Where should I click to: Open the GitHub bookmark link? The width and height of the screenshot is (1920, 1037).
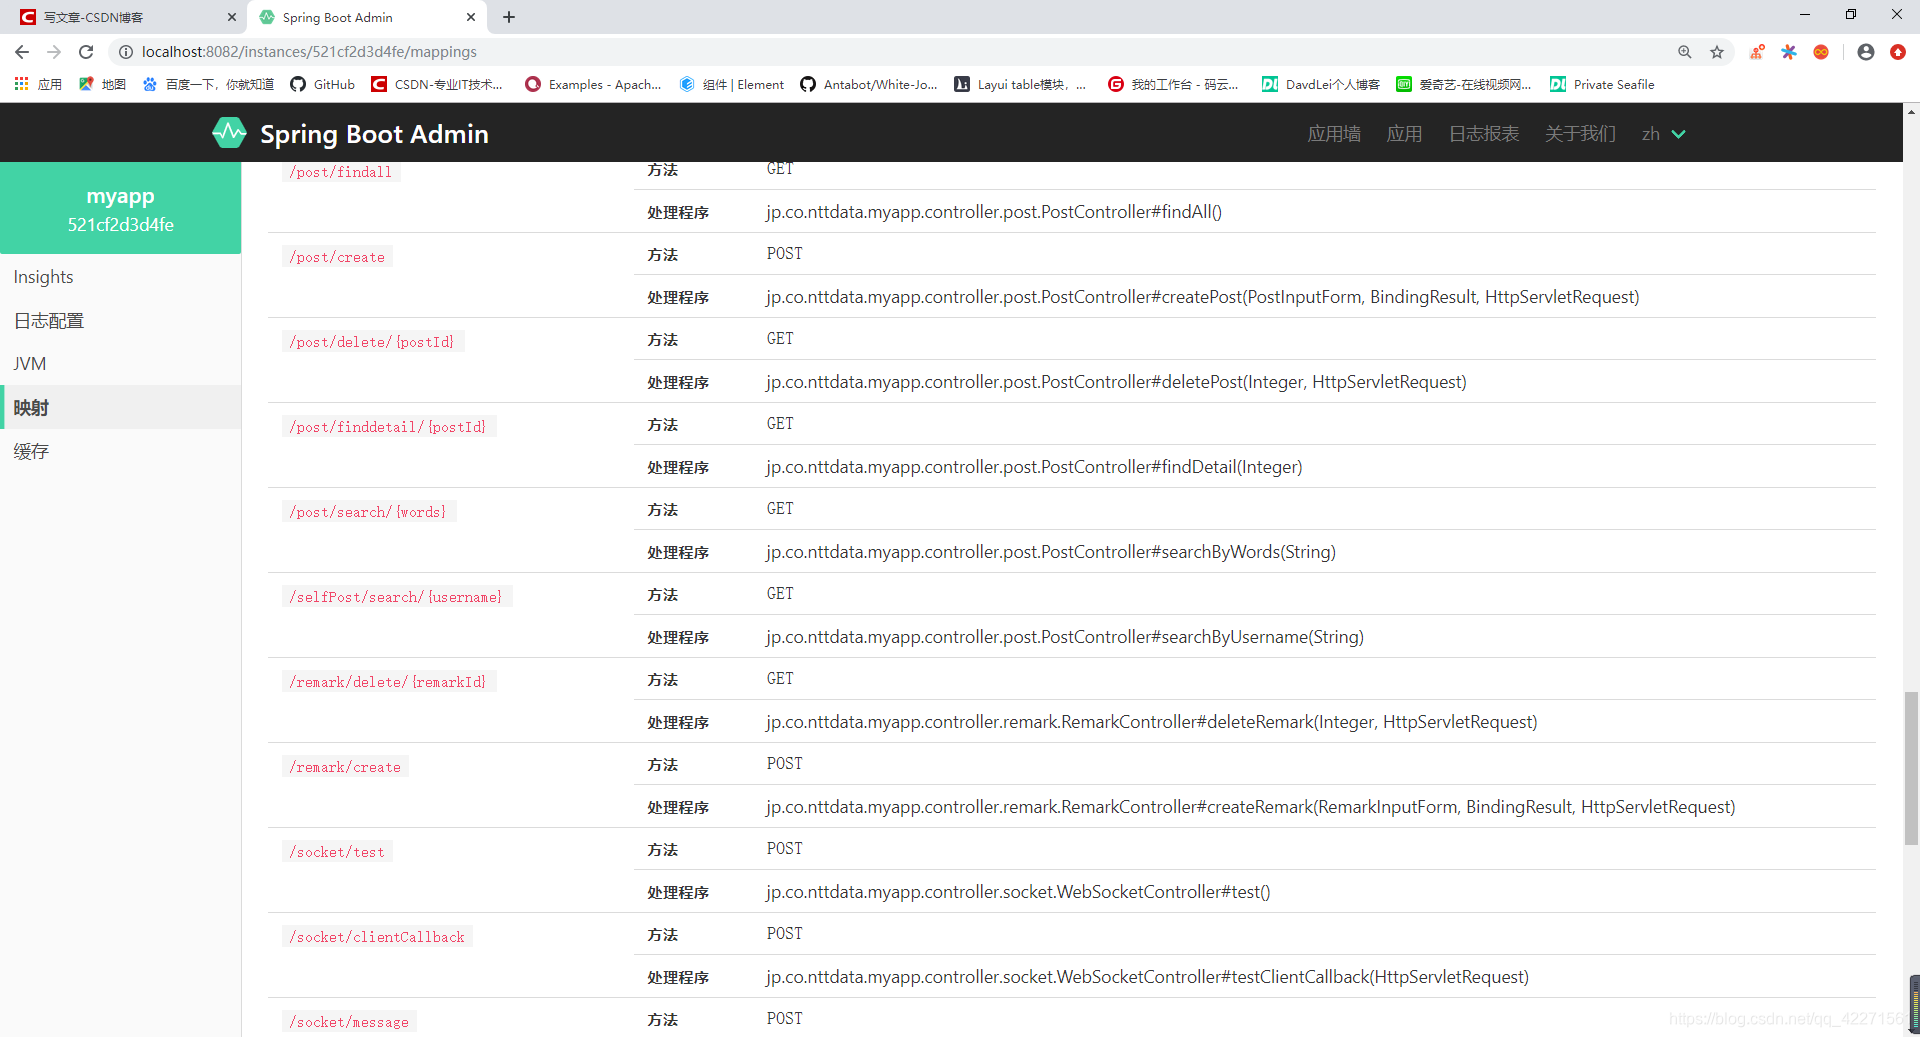[x=321, y=84]
